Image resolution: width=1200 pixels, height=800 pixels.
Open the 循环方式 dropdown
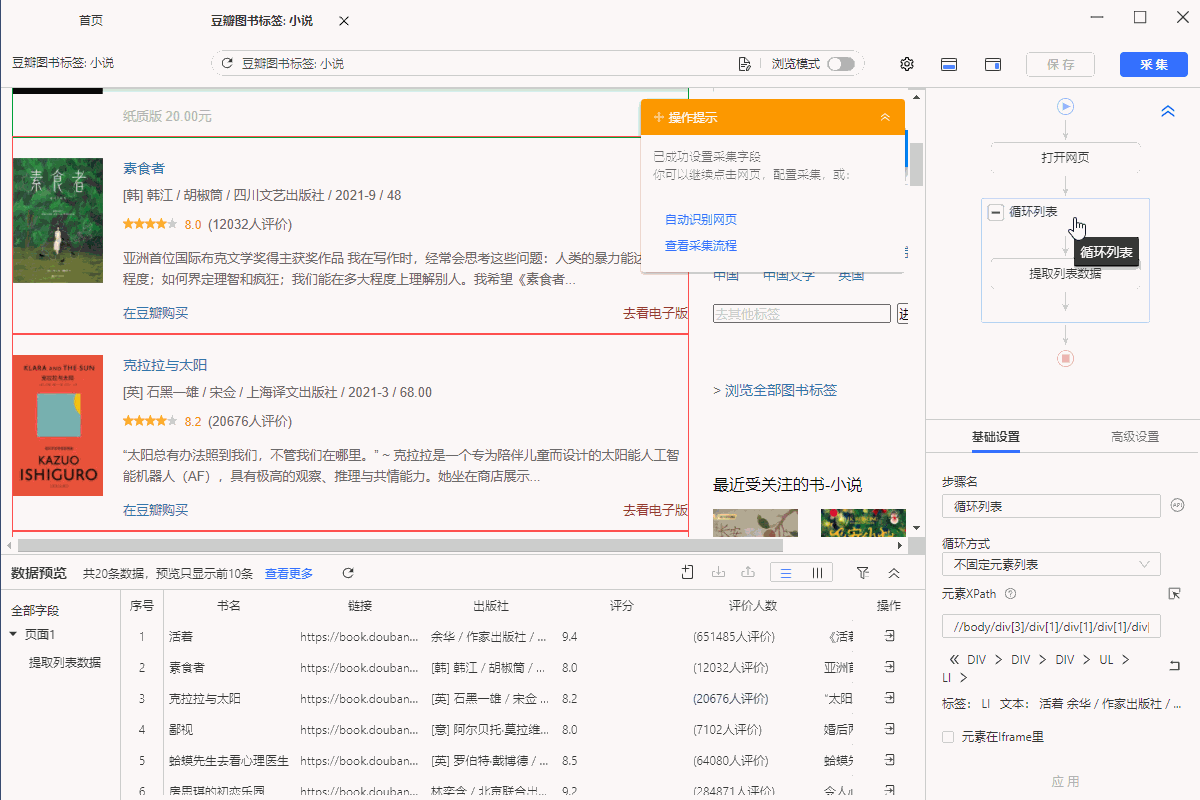[1051, 564]
